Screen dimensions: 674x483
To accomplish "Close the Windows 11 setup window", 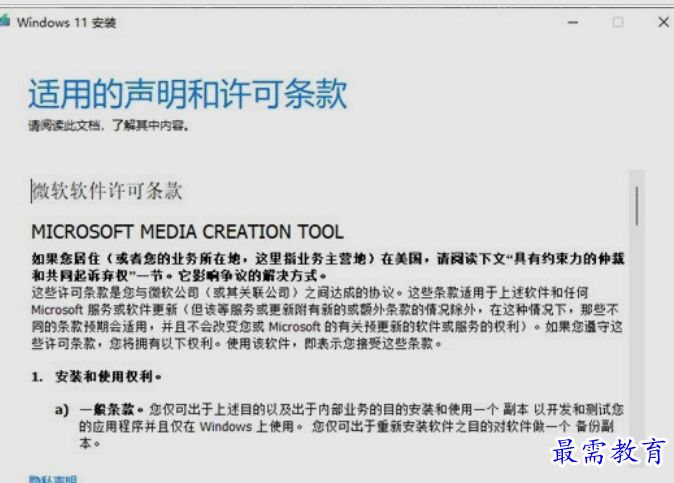I will coord(663,22).
